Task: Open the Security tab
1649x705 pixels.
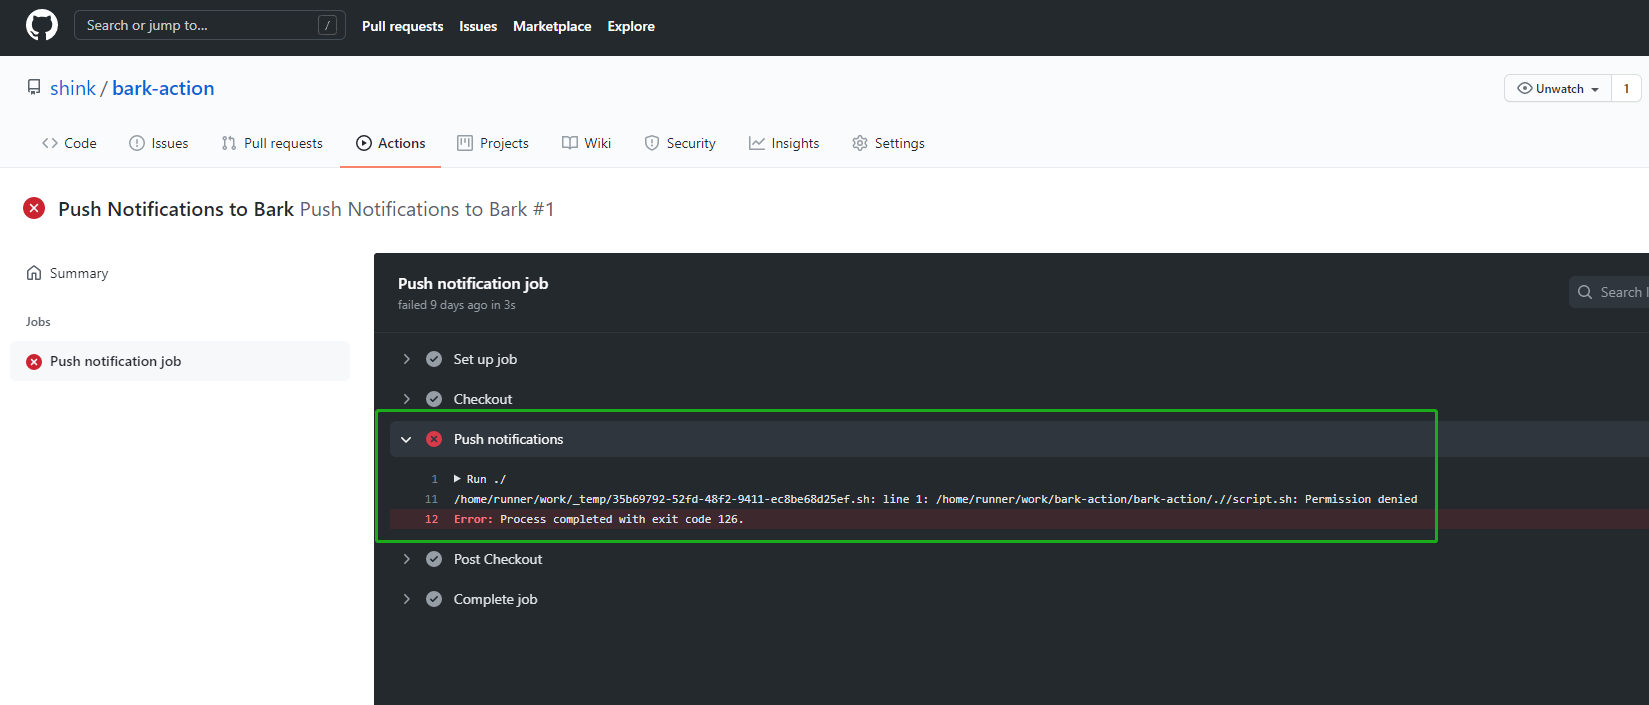Action: [x=680, y=143]
